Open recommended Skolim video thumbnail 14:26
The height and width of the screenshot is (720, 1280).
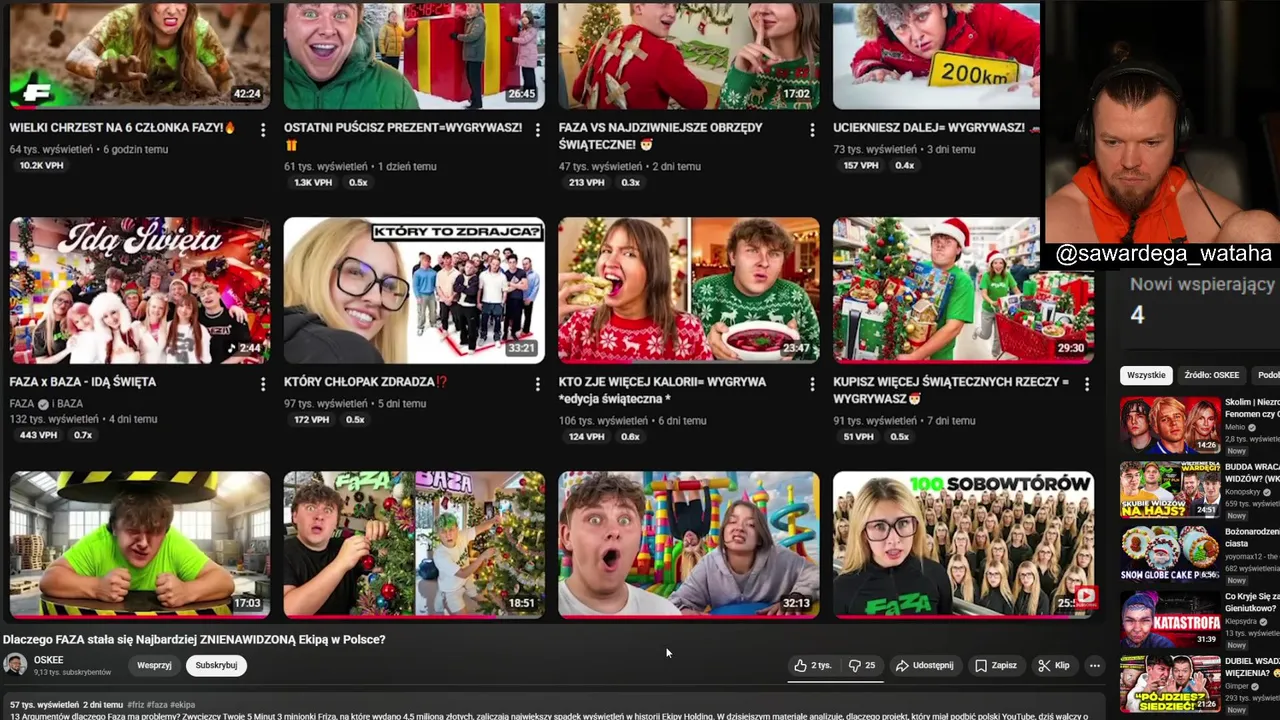[x=1170, y=425]
